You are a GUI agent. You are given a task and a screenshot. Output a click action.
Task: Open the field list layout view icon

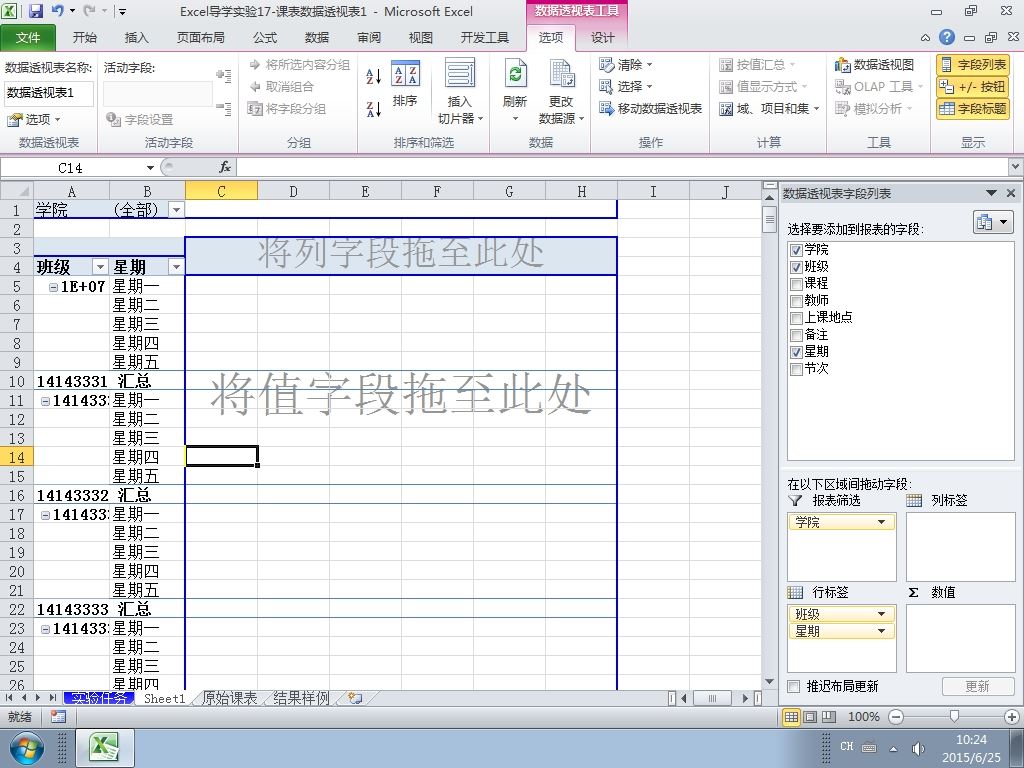coord(993,222)
